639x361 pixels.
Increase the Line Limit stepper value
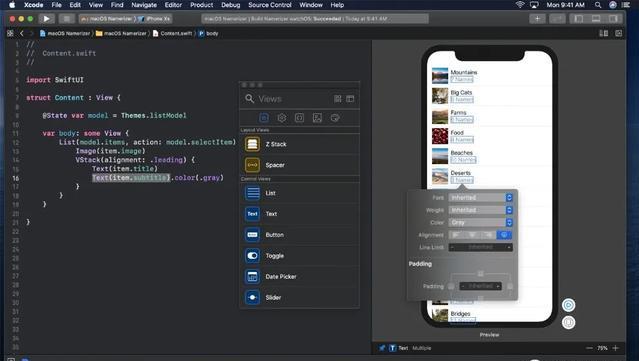tap(509, 247)
